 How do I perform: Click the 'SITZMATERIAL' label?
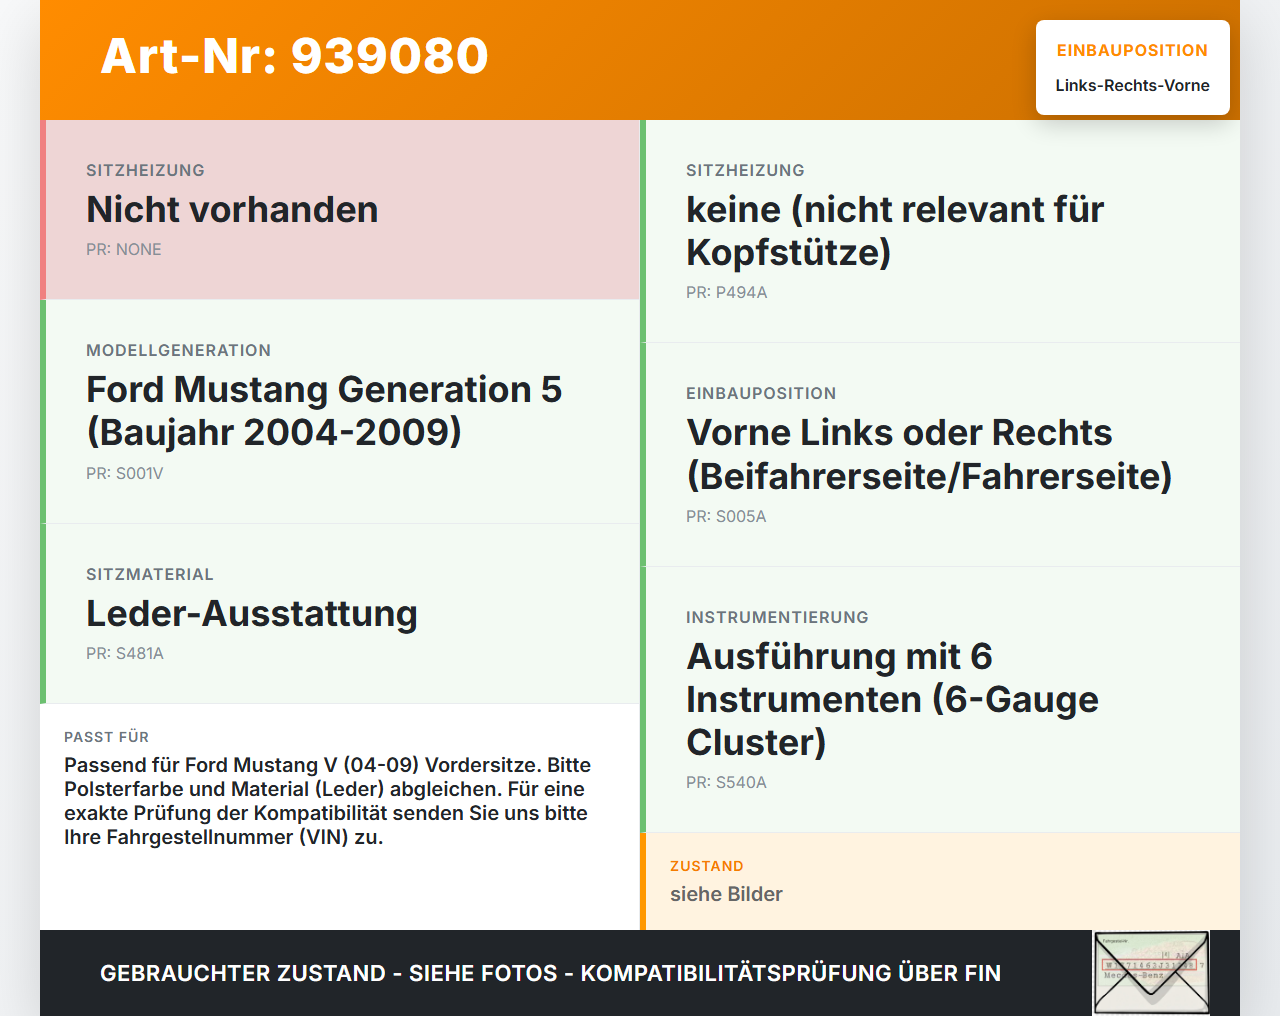150,575
